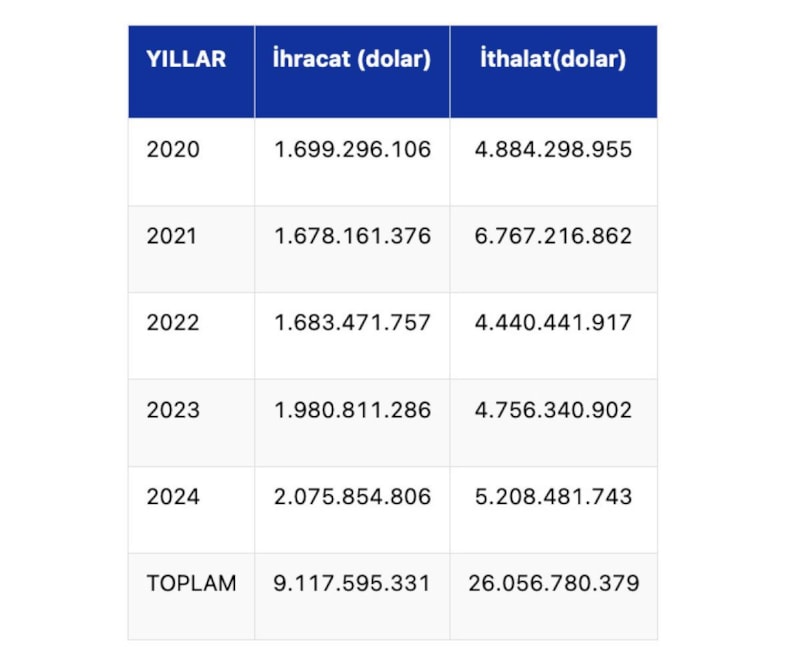Select the 2020 year cell

click(173, 150)
